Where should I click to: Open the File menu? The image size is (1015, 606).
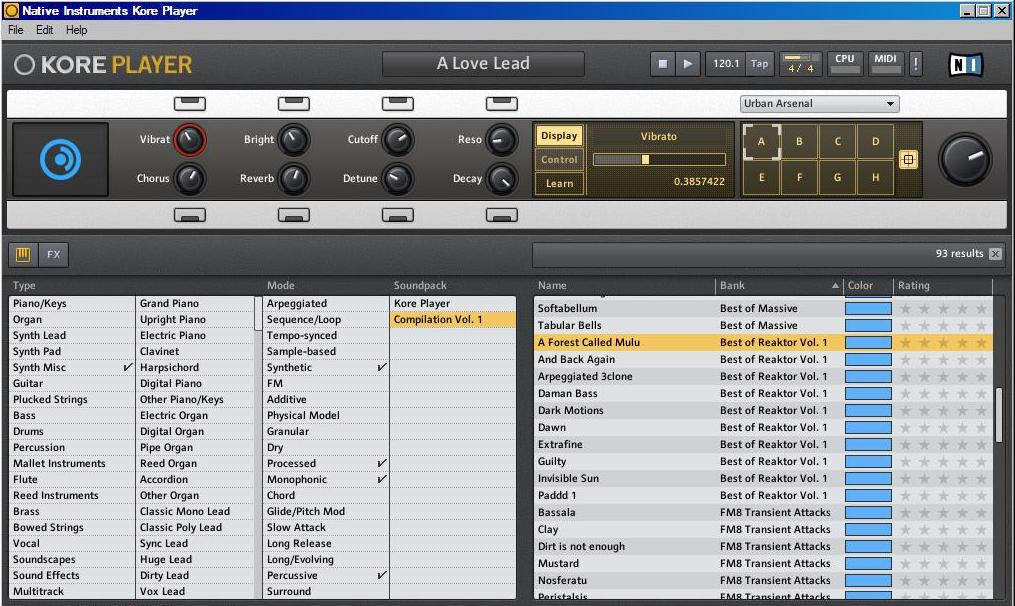click(16, 30)
